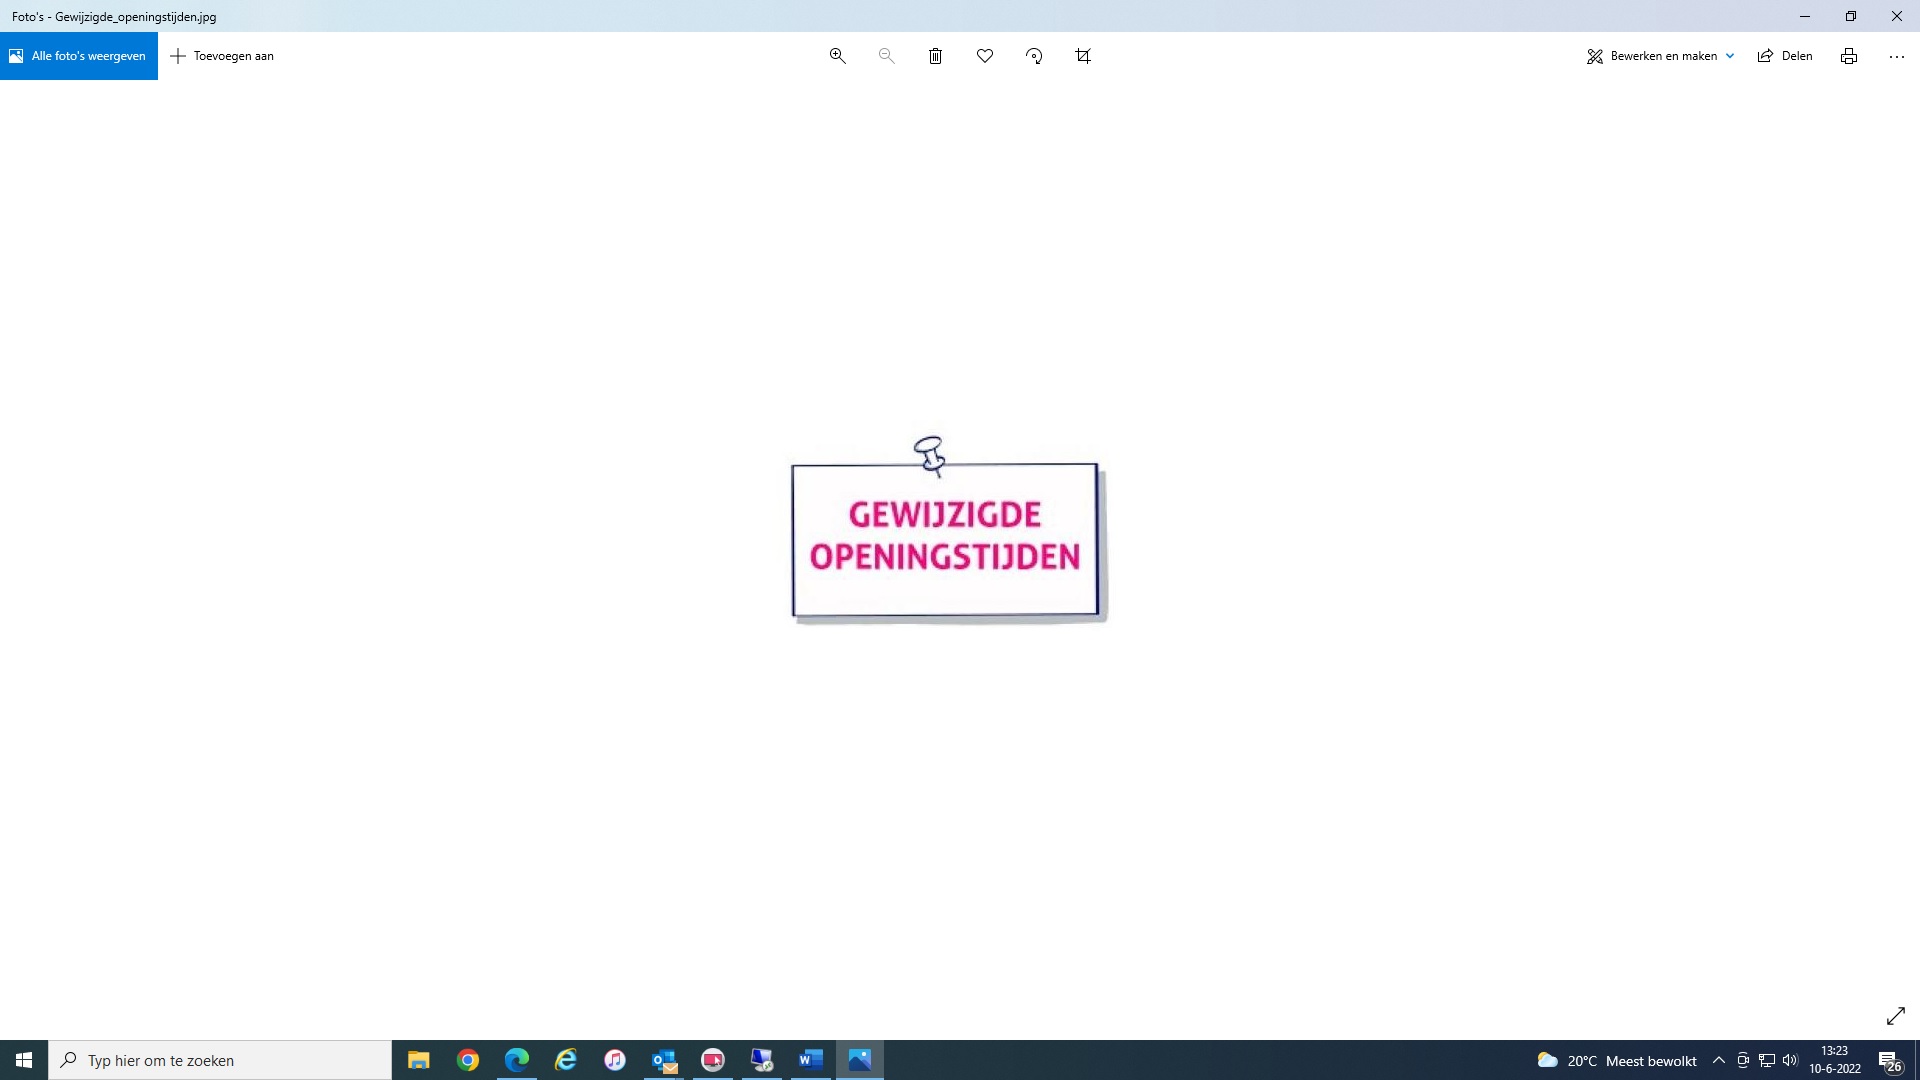Close the Photos window

coord(1897,16)
